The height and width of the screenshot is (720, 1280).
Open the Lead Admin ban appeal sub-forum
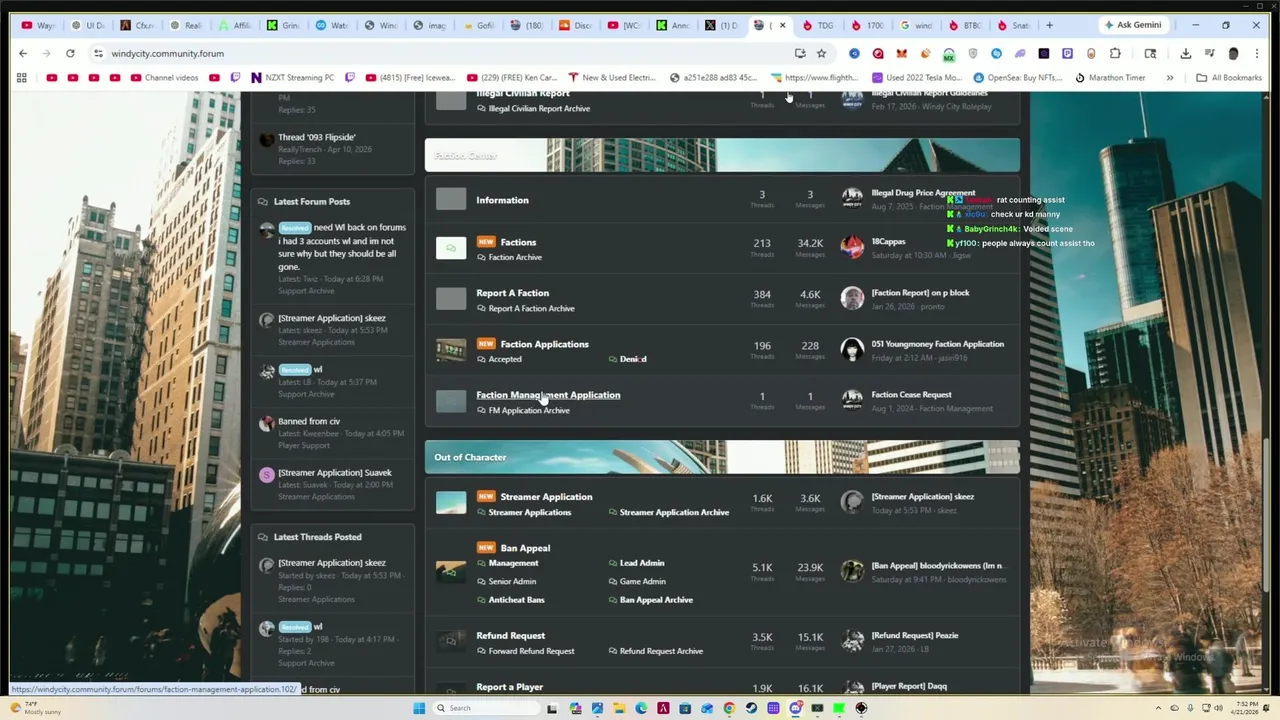pyautogui.click(x=642, y=563)
